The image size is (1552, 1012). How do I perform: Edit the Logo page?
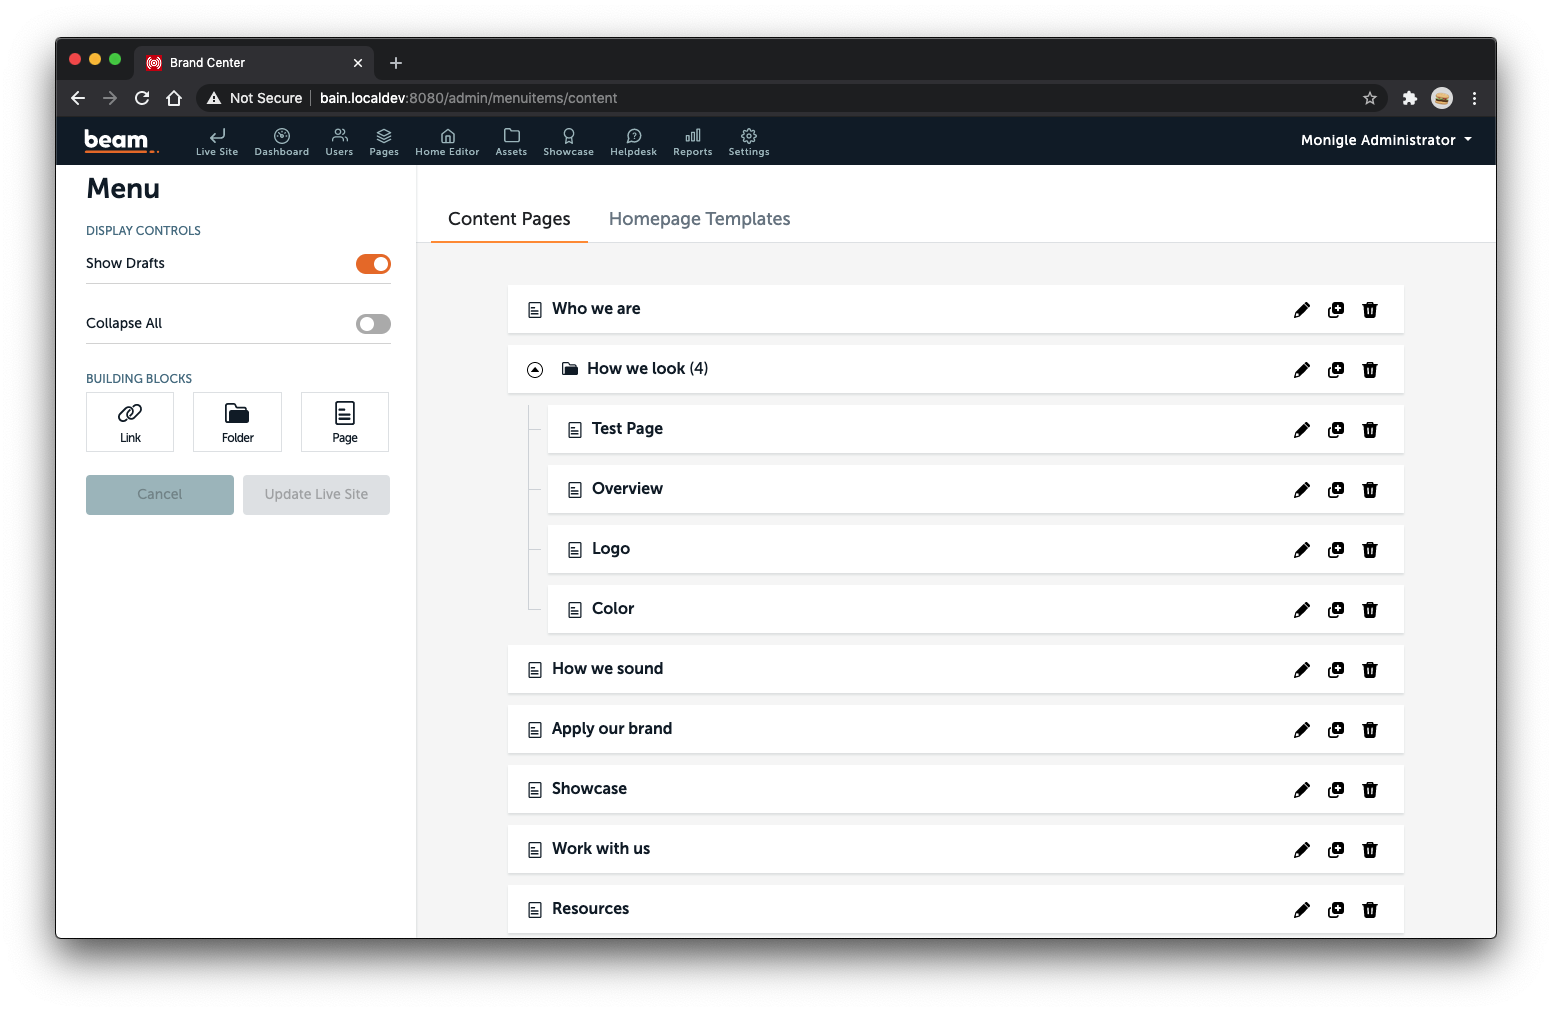[x=1301, y=550]
